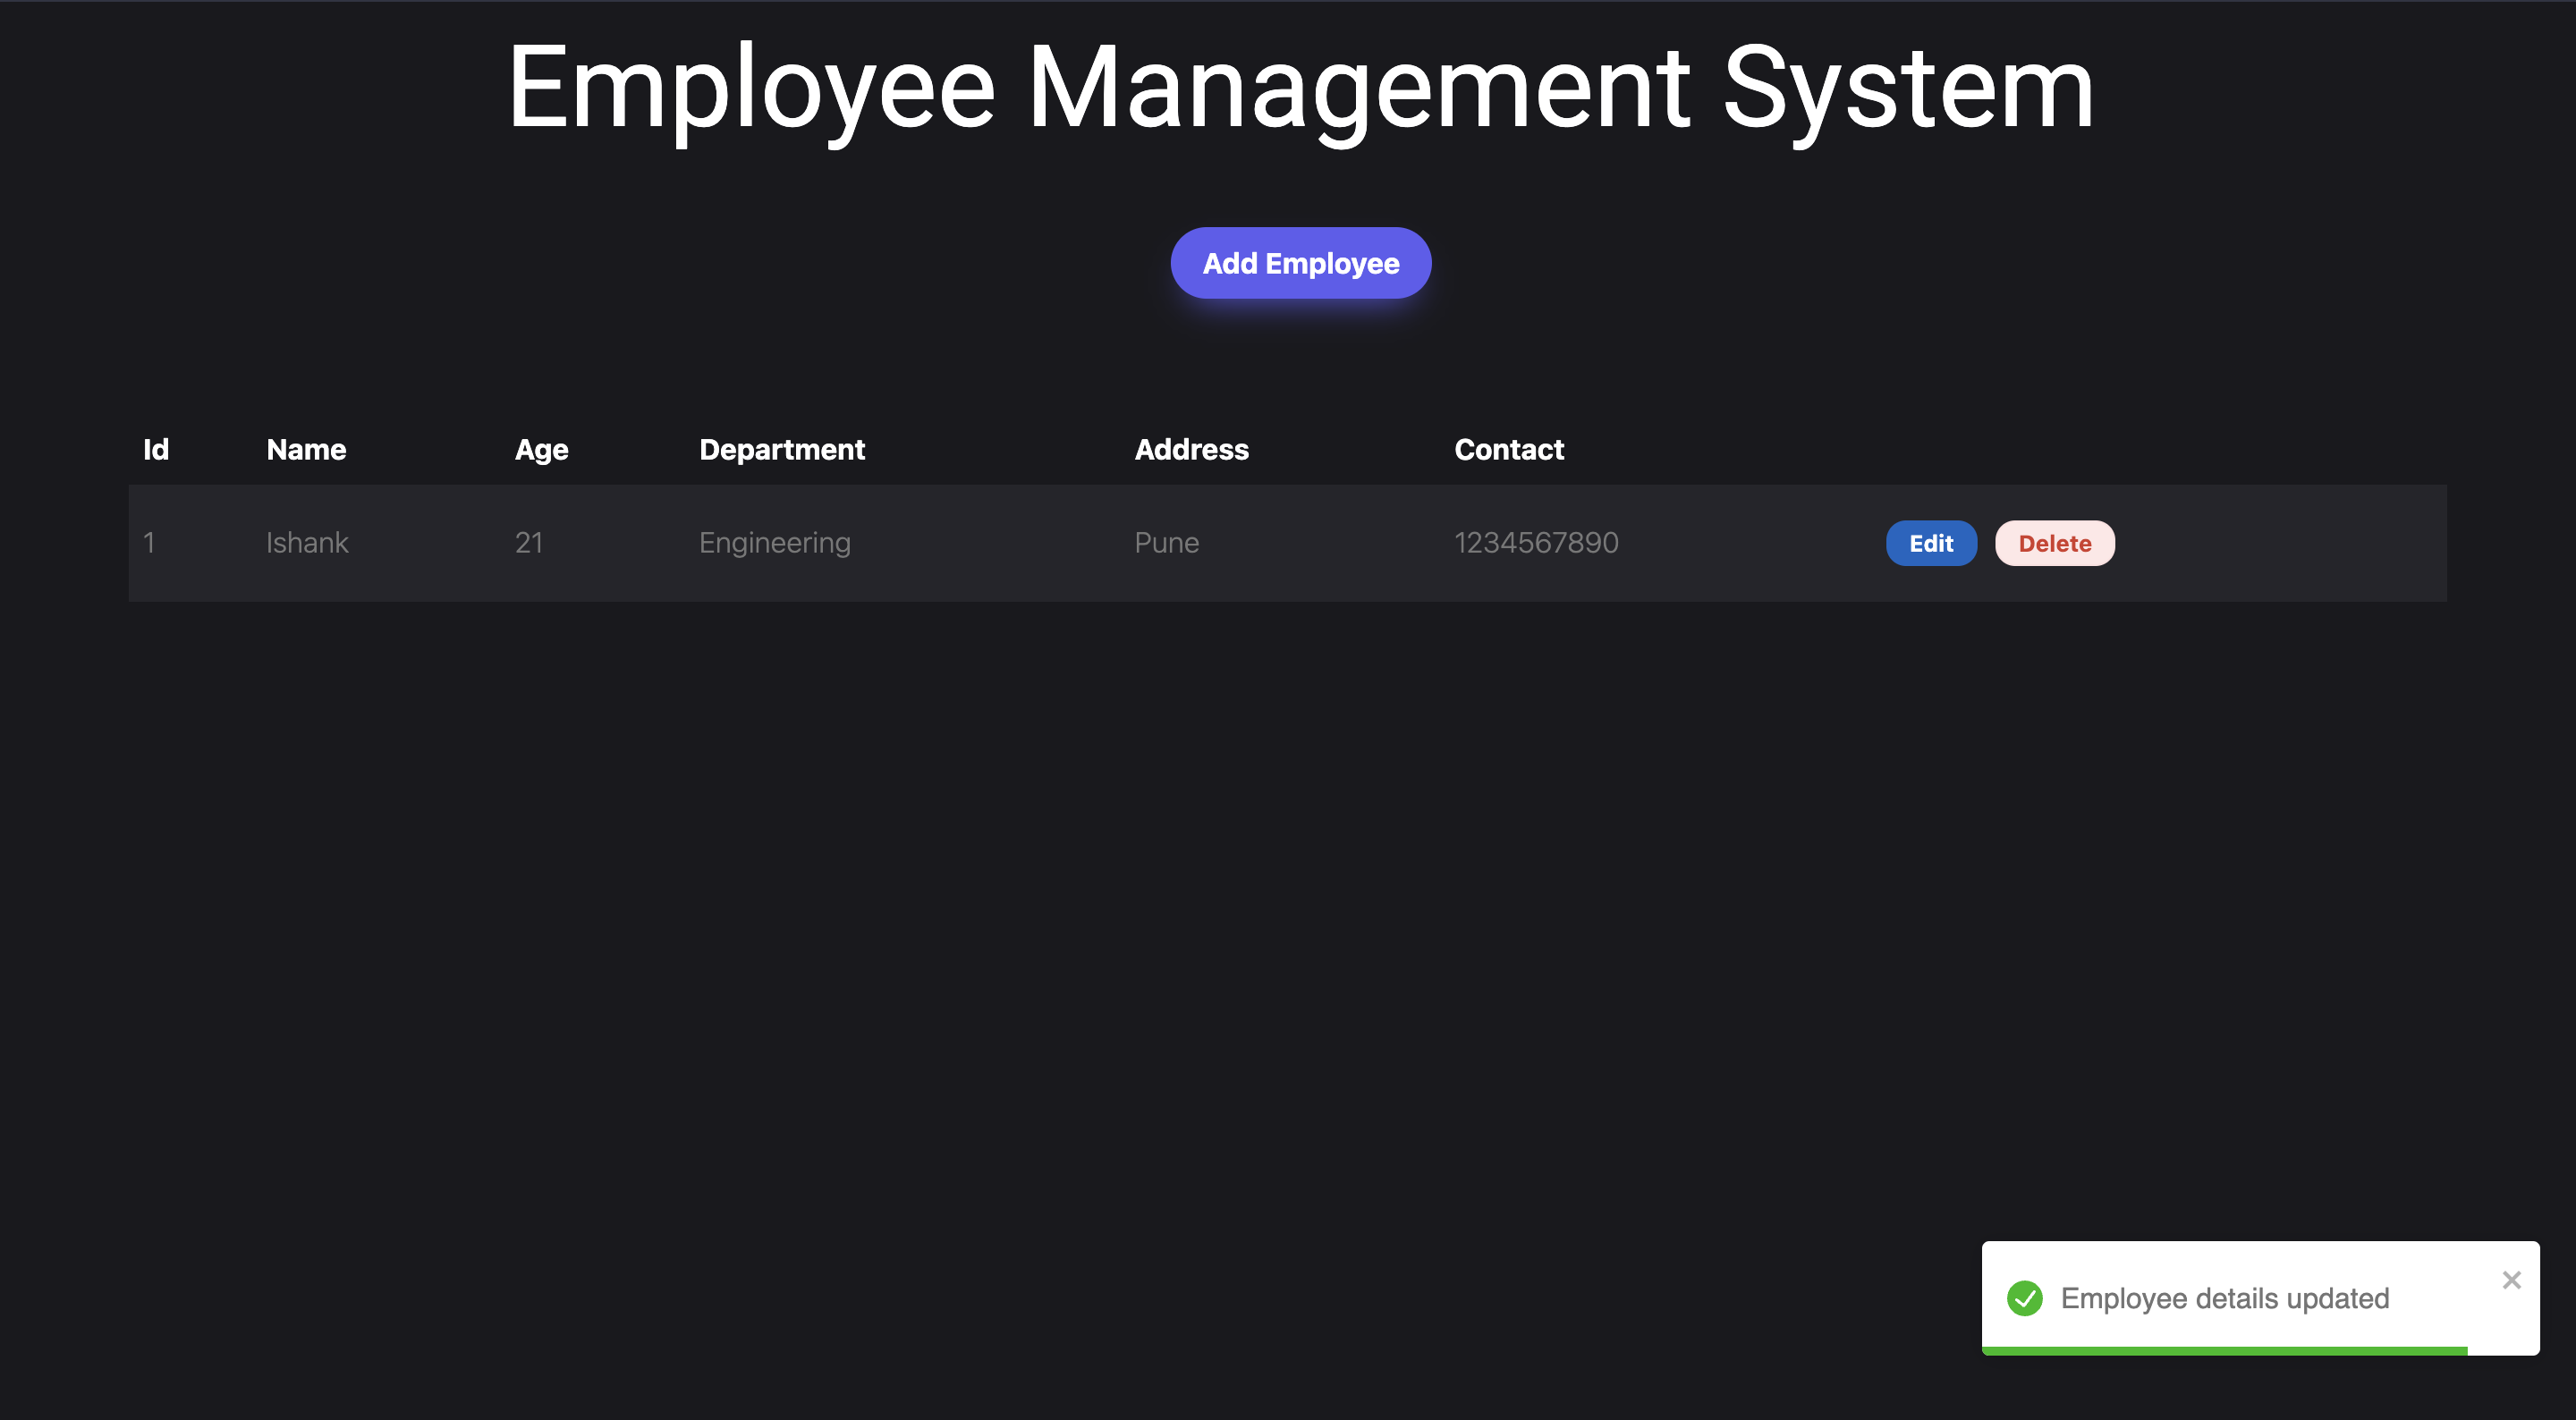2576x1420 pixels.
Task: Click the green success checkmark icon
Action: [2024, 1298]
